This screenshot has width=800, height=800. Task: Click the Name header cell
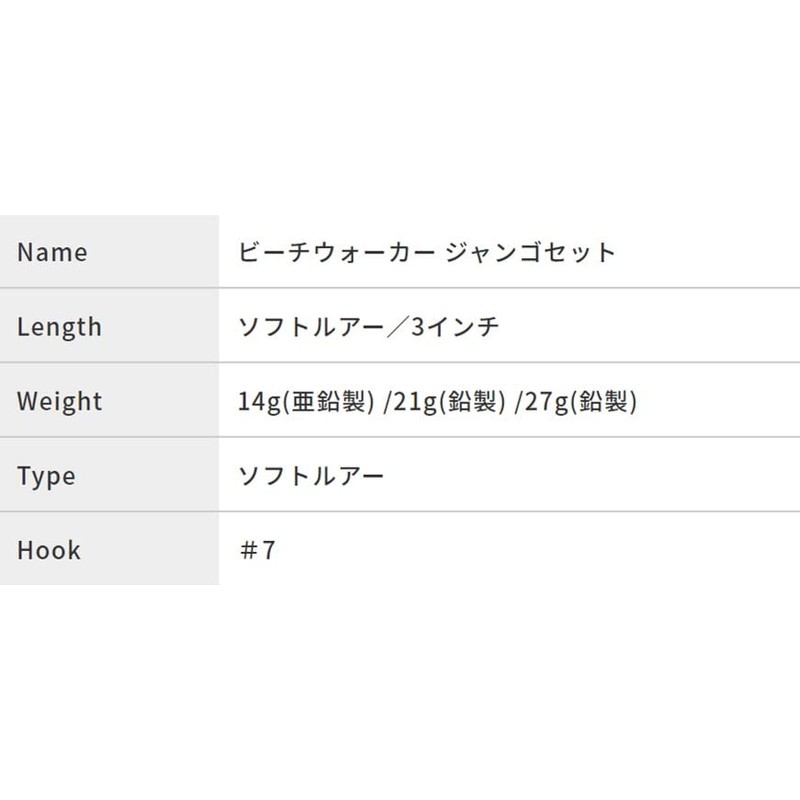109,252
